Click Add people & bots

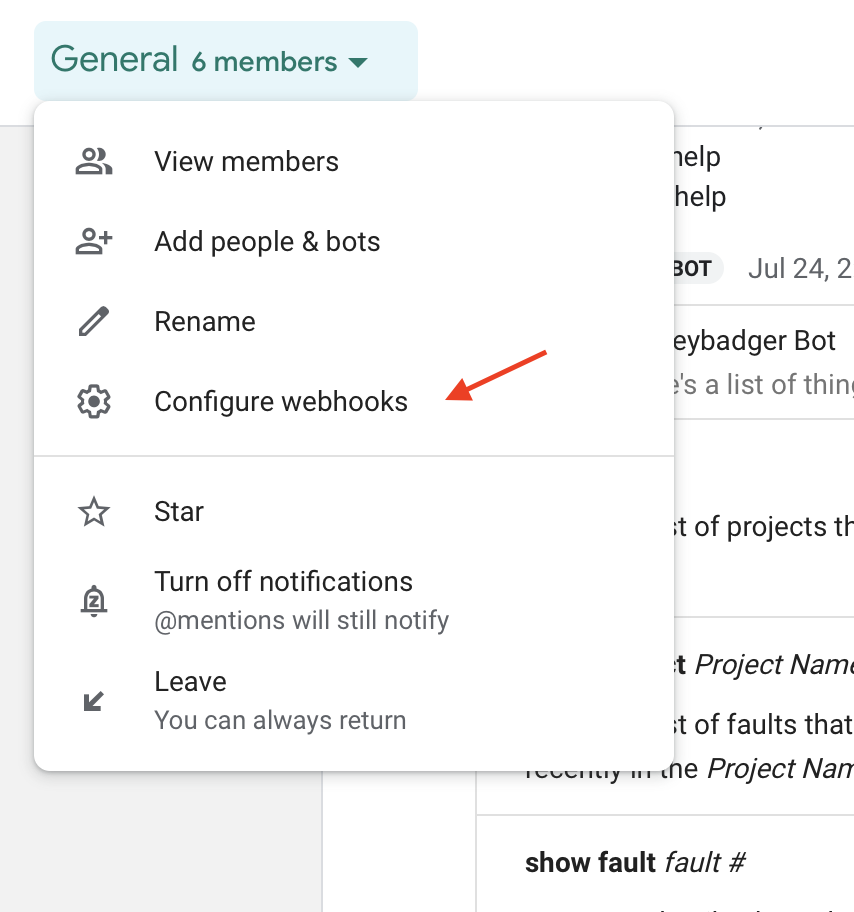pyautogui.click(x=267, y=241)
